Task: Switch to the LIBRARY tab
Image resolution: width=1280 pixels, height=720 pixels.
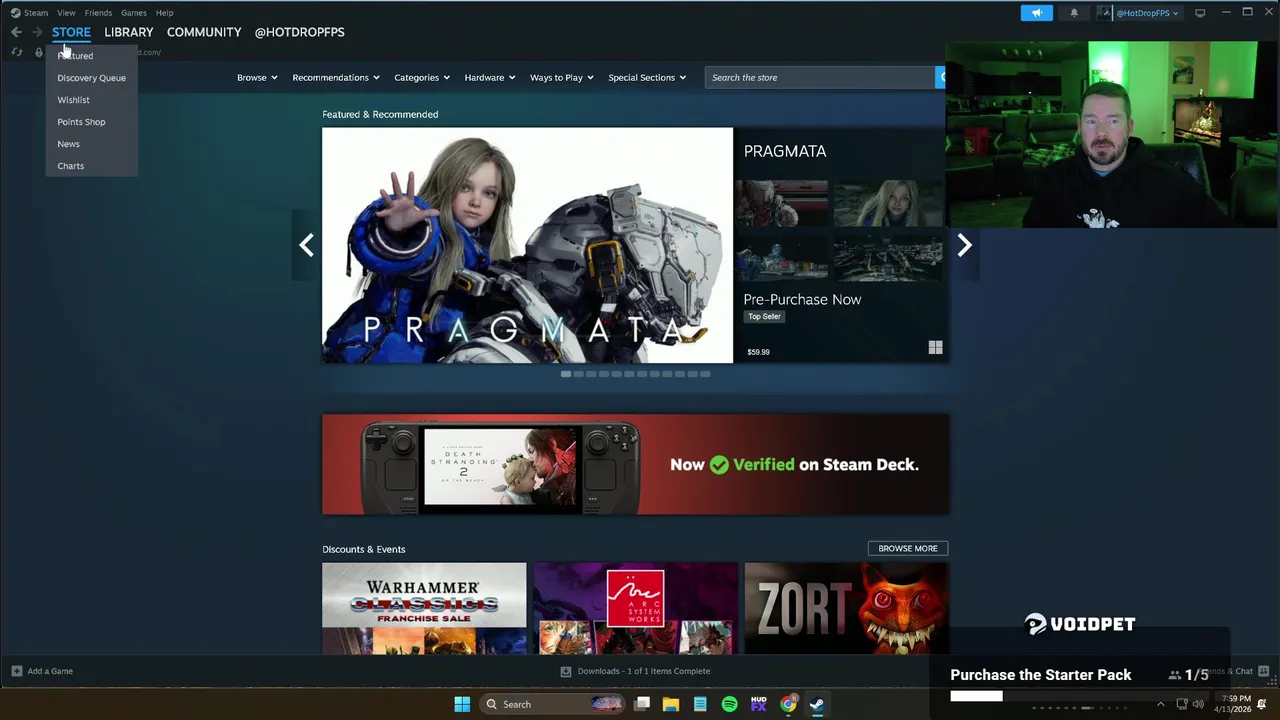Action: (x=129, y=32)
